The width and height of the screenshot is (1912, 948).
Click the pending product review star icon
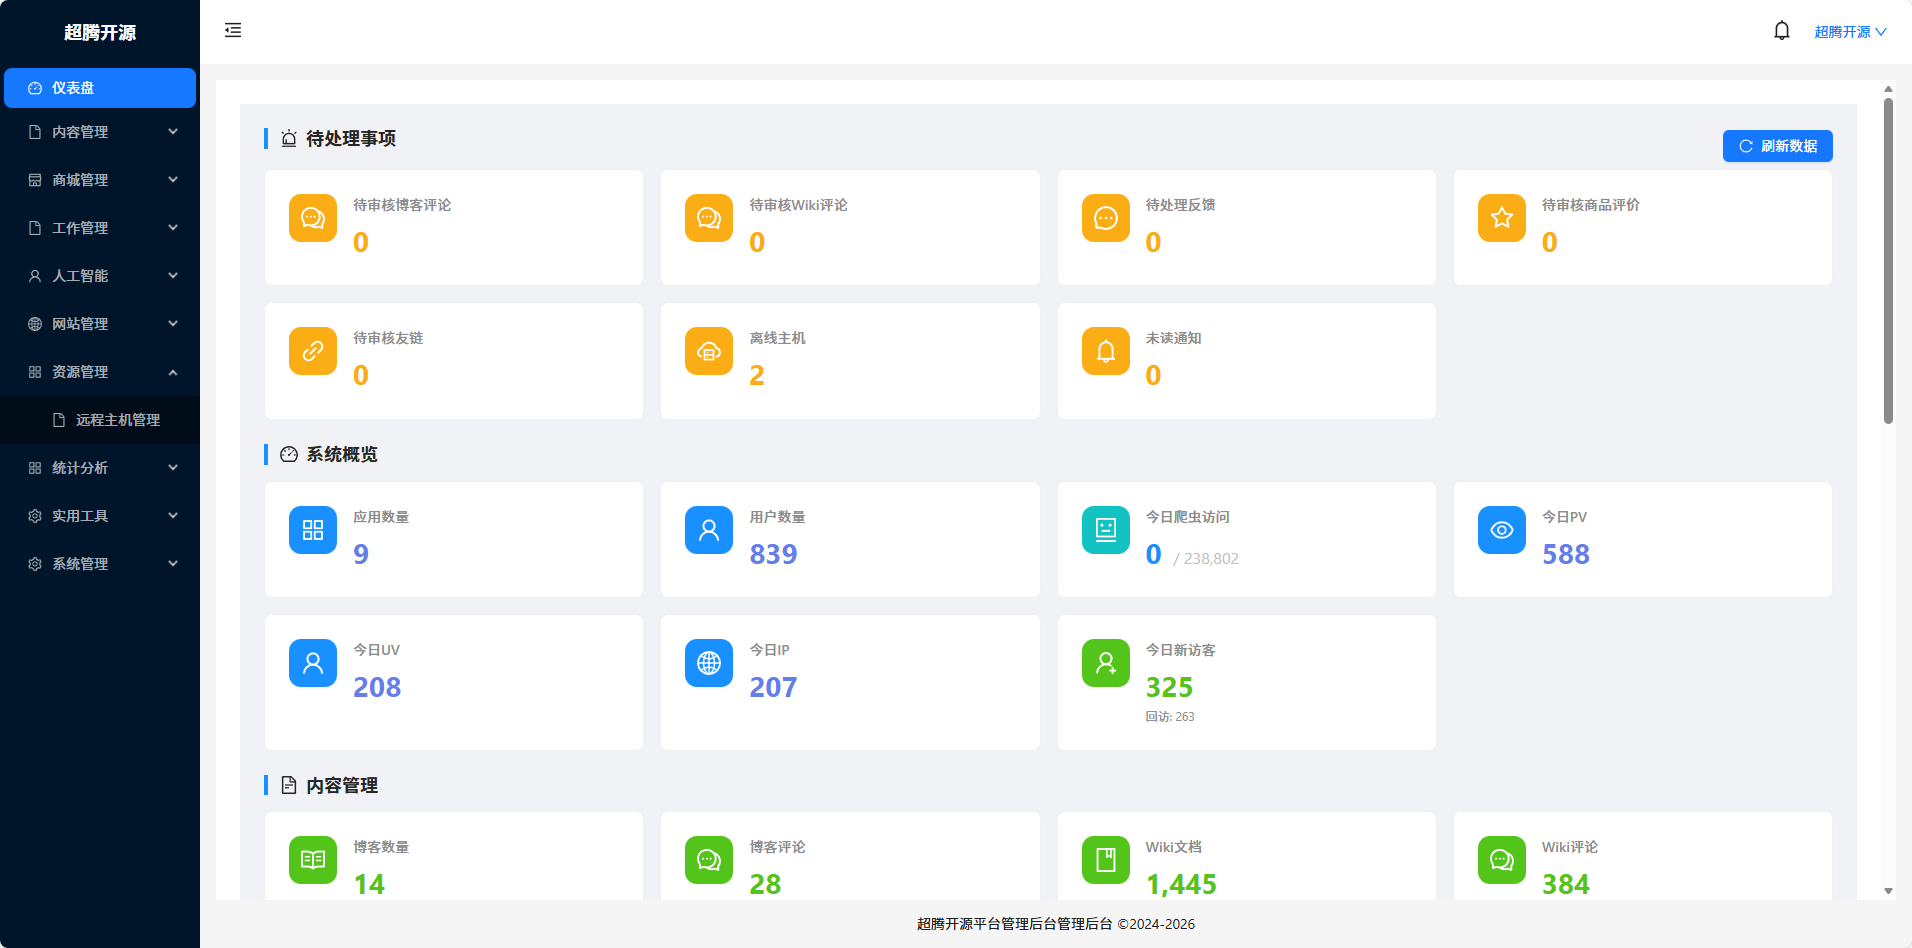1501,218
